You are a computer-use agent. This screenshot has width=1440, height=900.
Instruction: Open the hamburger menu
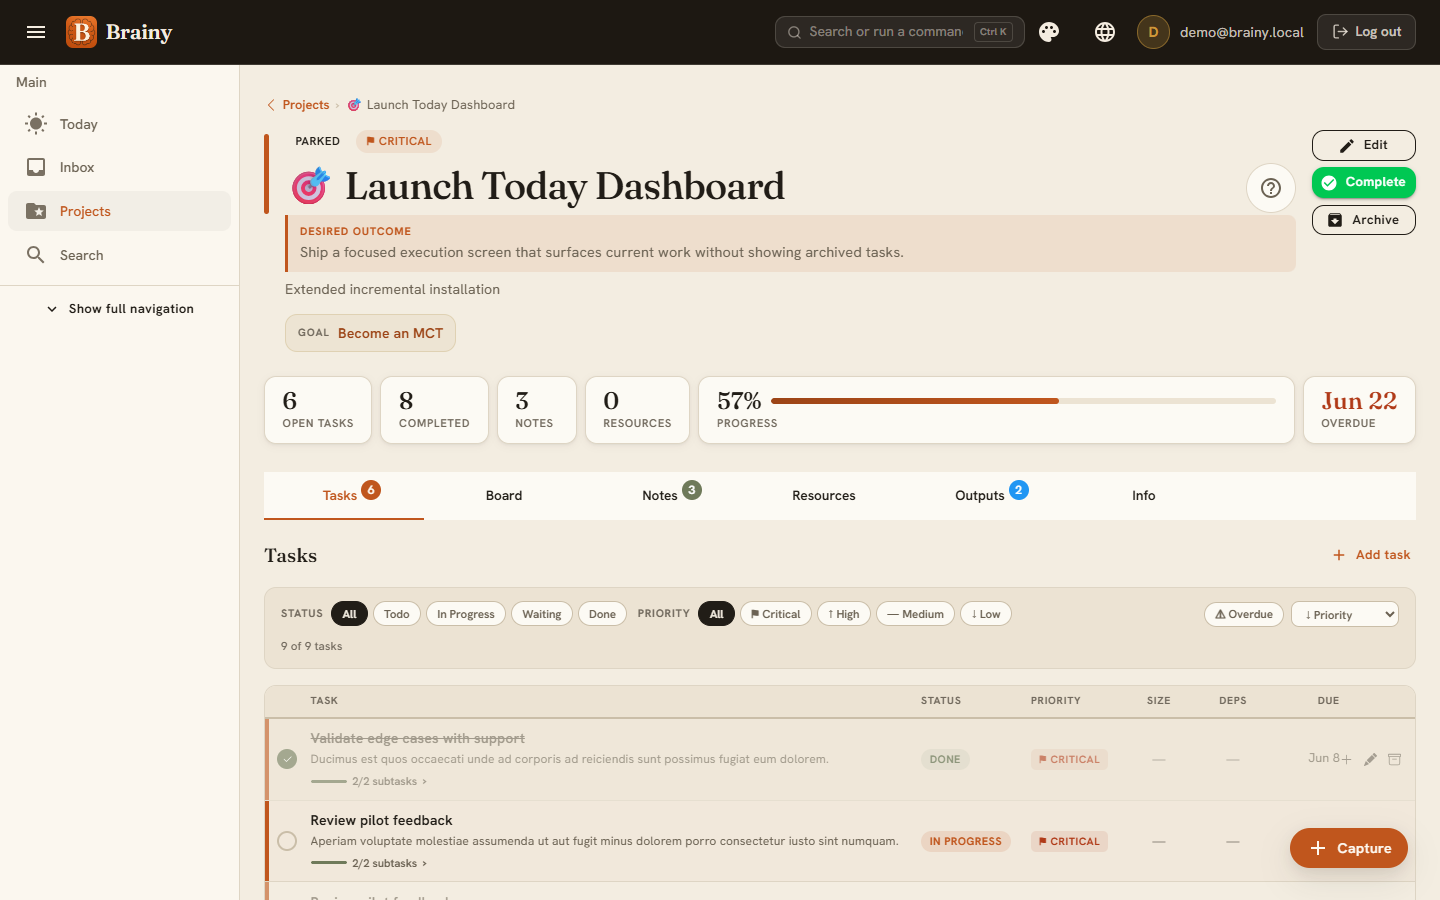coord(36,32)
